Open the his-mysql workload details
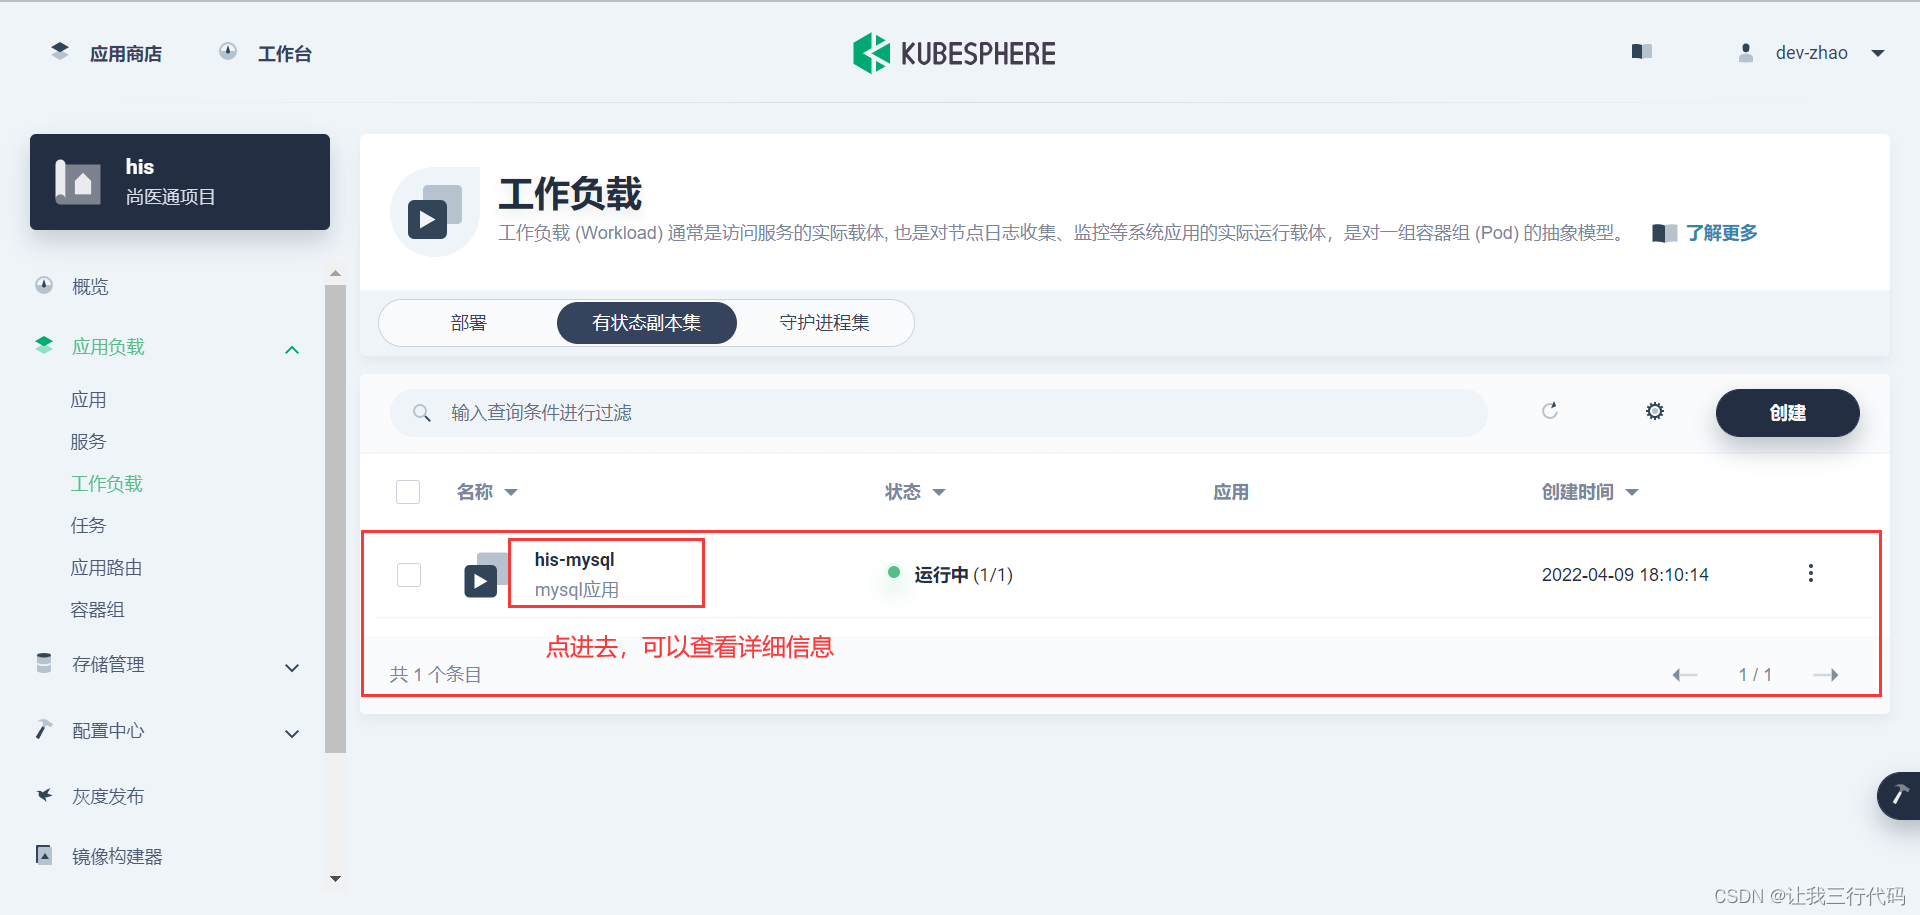1920x915 pixels. (x=574, y=560)
